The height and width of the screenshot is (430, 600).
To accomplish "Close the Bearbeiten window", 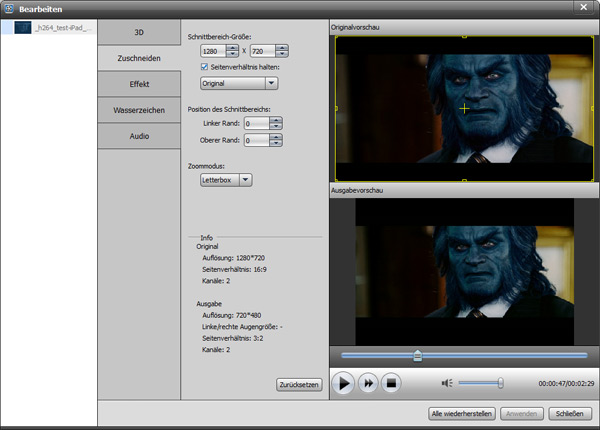I will click(x=584, y=7).
